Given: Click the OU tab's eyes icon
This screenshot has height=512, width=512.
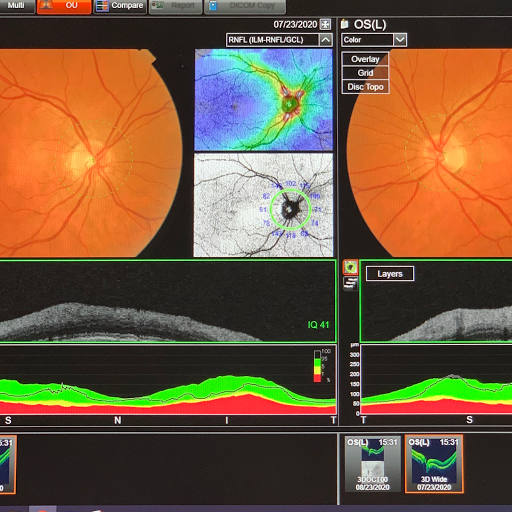Looking at the screenshot, I should pos(45,5).
